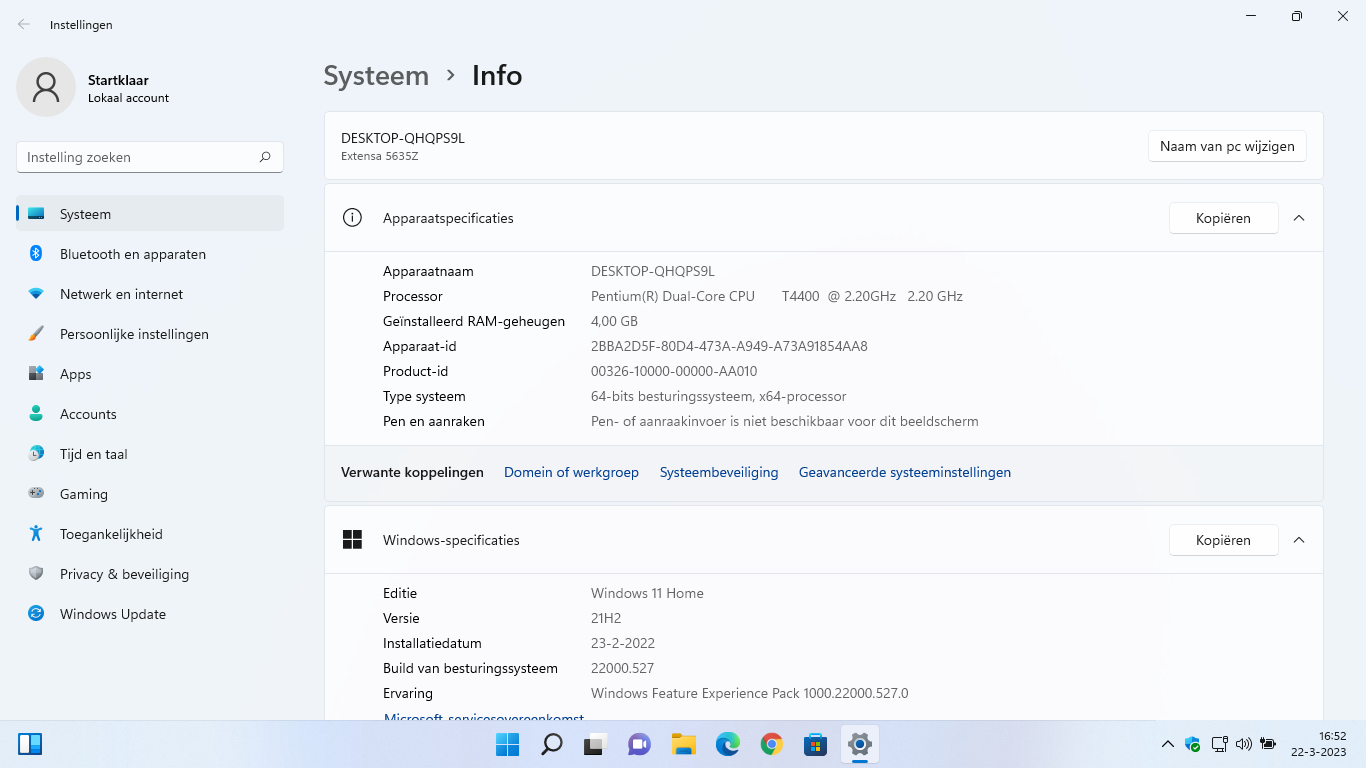The height and width of the screenshot is (768, 1366).
Task: Click the volume speaker tray icon
Action: click(x=1244, y=744)
